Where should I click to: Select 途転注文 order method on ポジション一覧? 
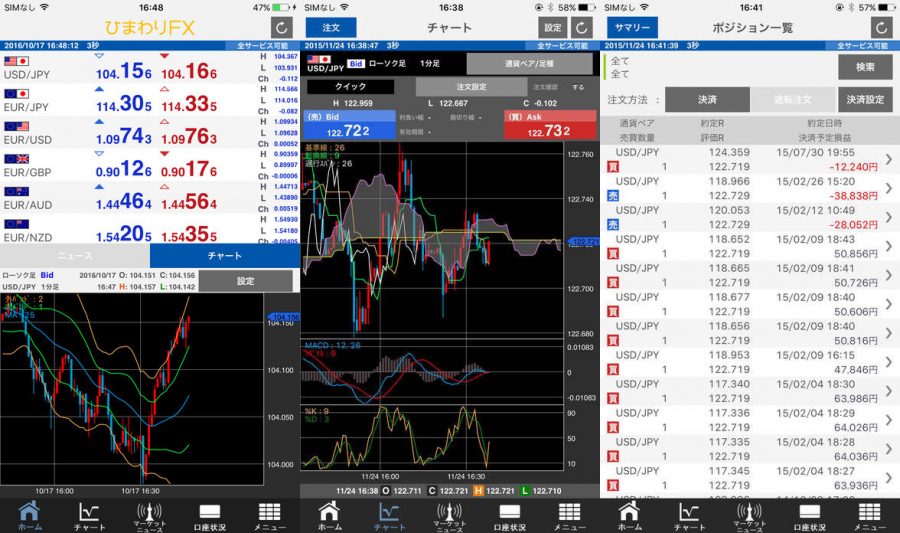793,99
